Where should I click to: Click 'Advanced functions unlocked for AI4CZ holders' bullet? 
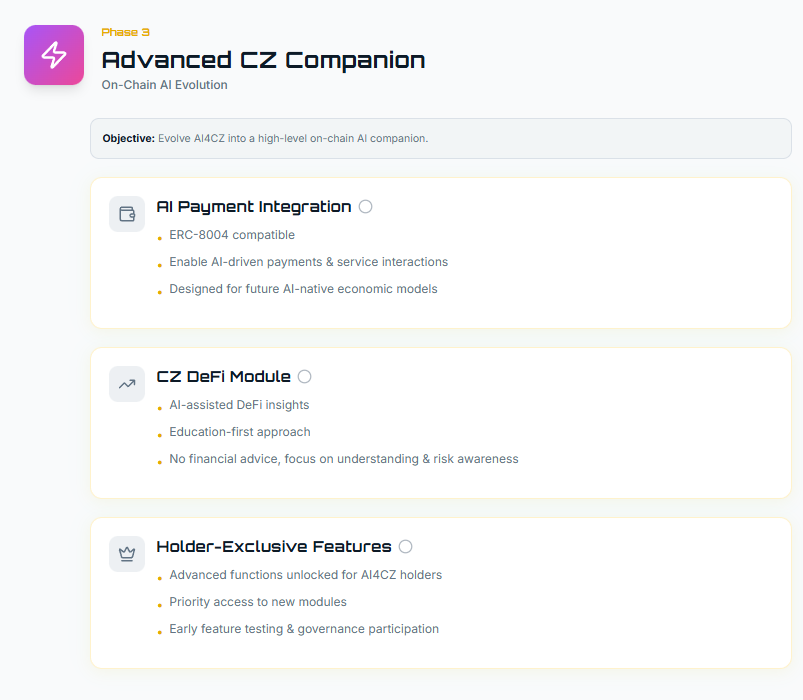coord(306,575)
